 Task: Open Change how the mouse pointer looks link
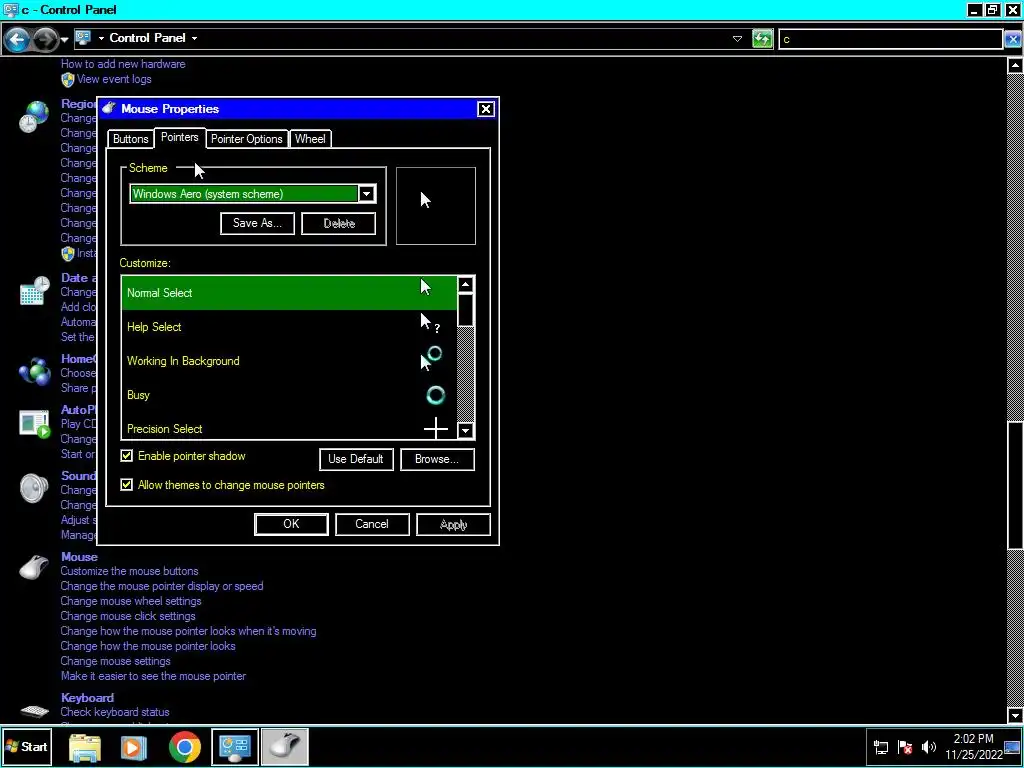[148, 646]
